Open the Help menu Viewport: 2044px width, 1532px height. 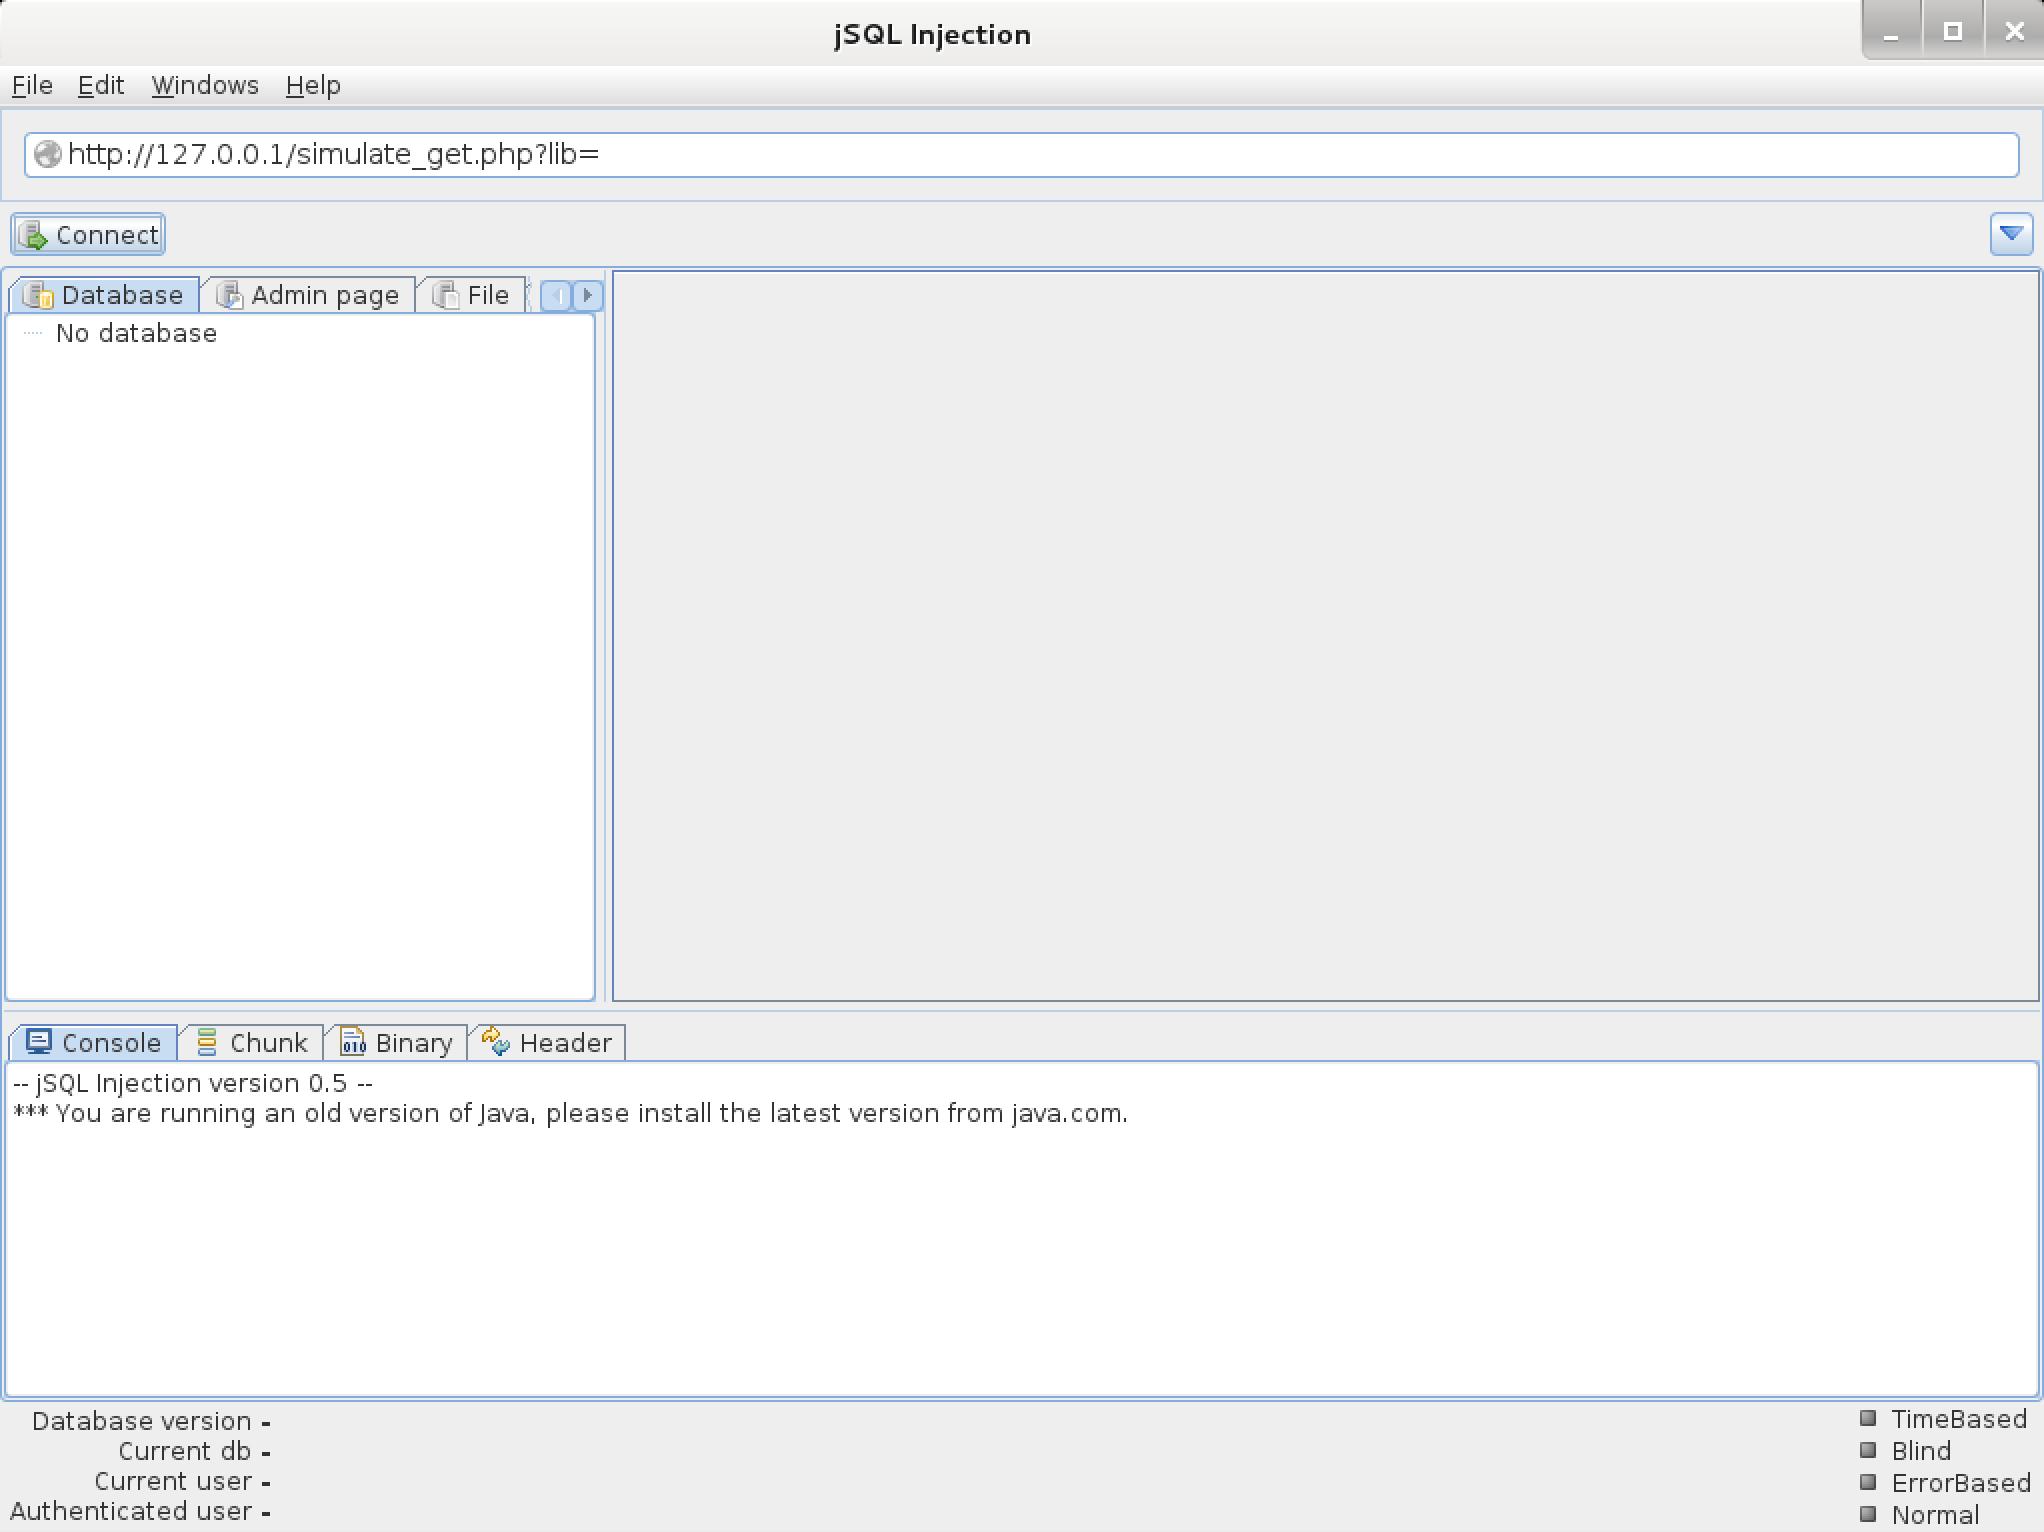(313, 85)
